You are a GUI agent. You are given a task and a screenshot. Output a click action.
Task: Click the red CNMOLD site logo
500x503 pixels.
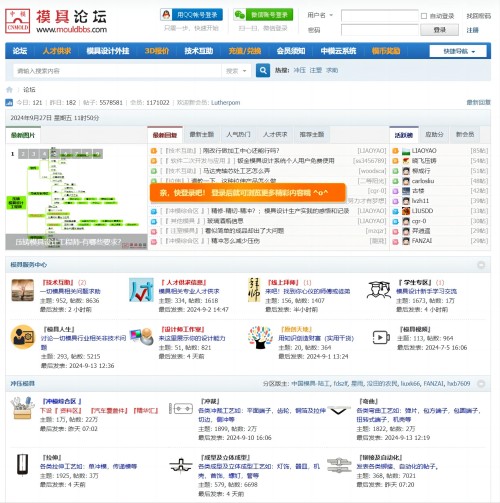pos(18,21)
